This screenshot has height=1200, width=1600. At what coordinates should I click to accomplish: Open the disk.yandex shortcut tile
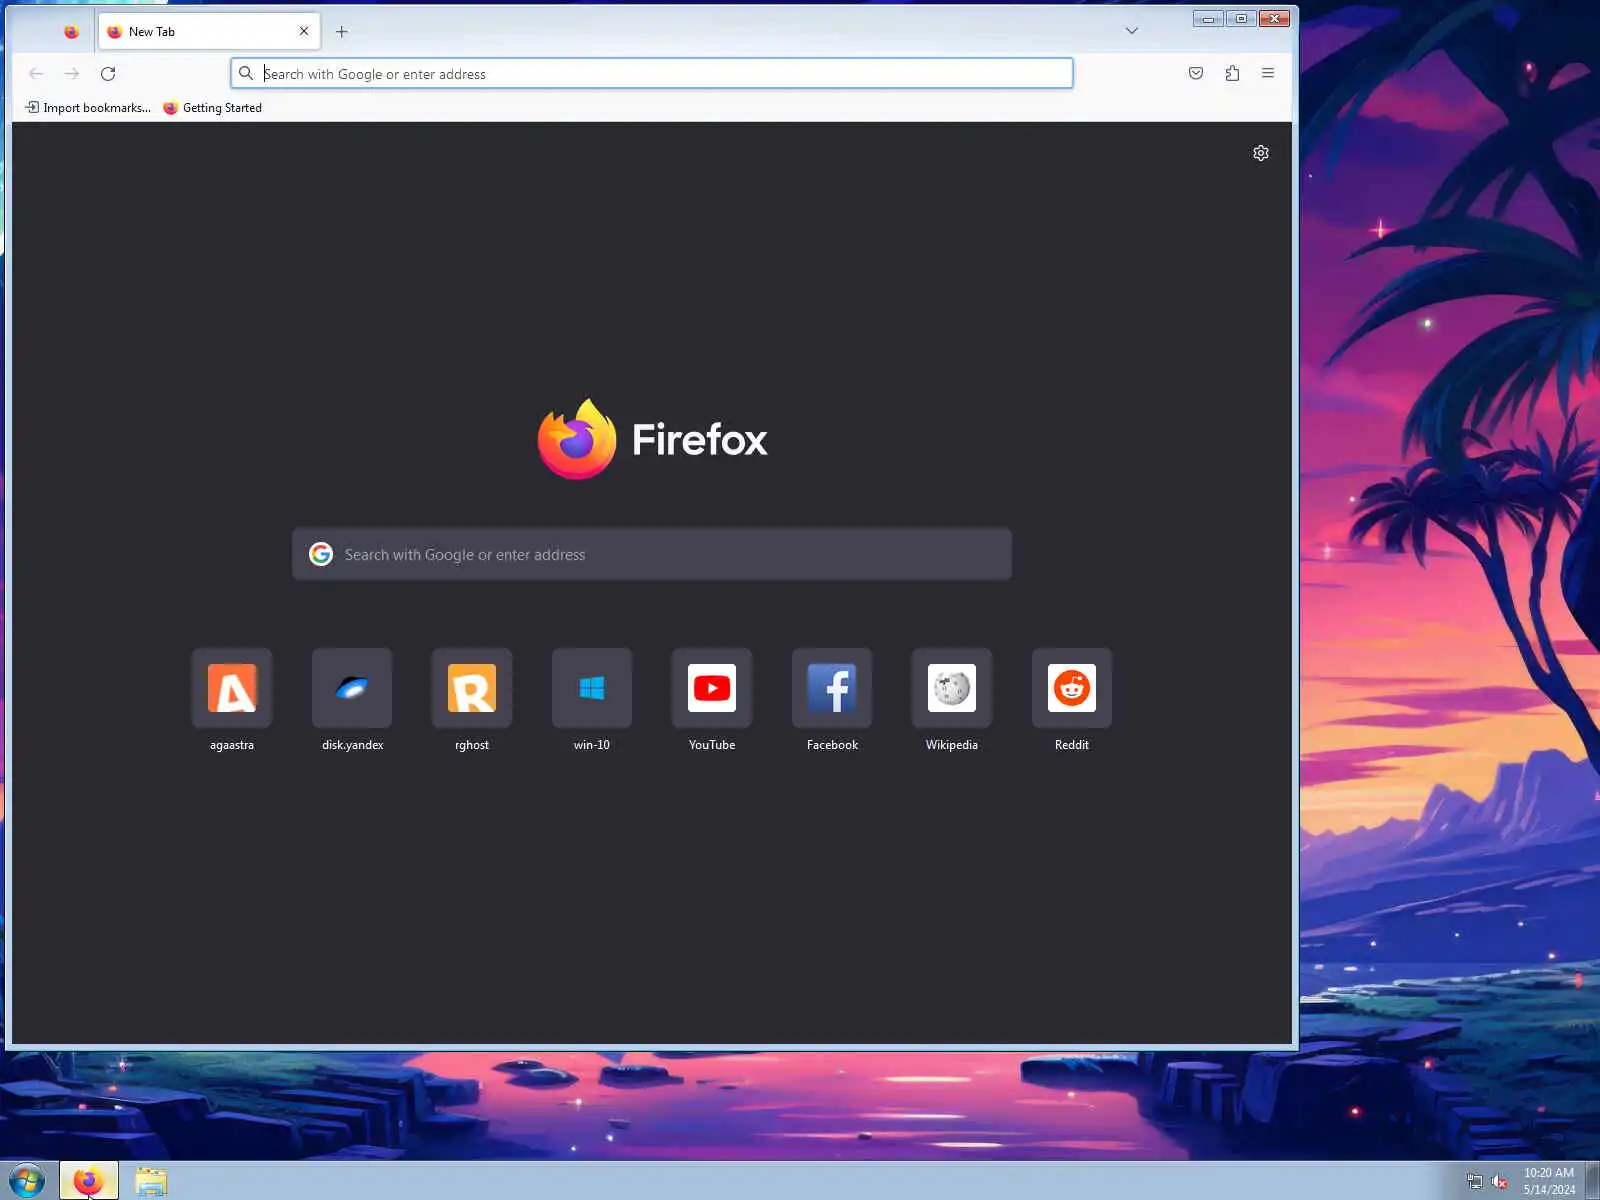(x=352, y=688)
